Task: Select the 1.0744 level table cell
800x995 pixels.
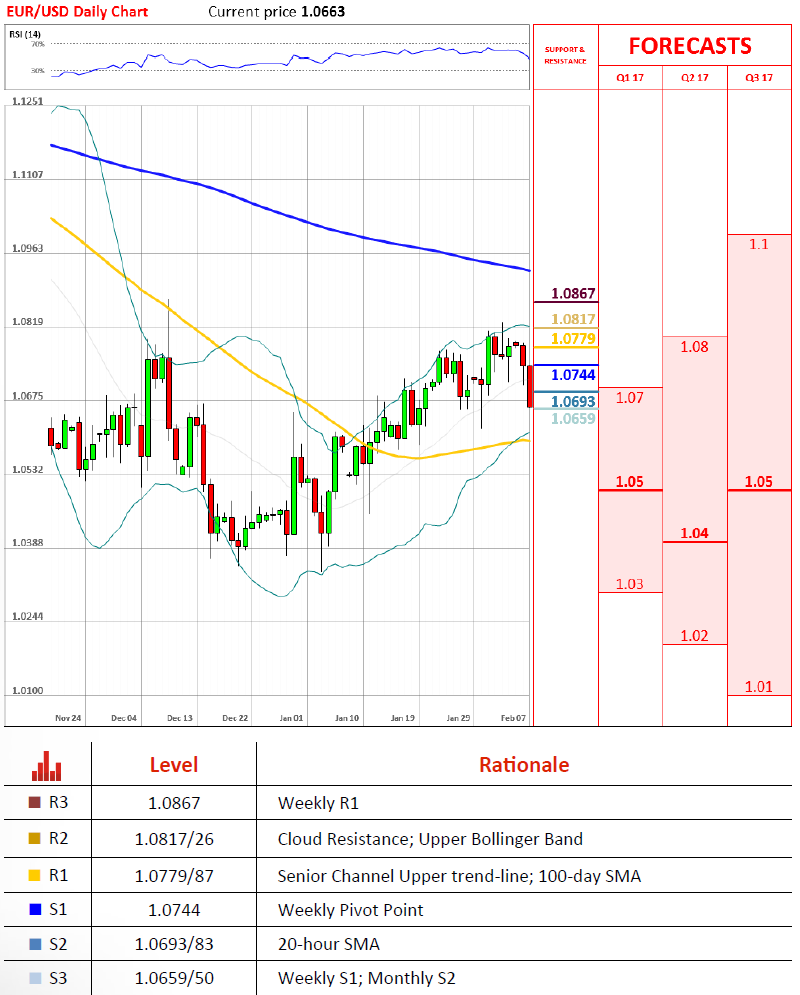Action: (x=174, y=910)
